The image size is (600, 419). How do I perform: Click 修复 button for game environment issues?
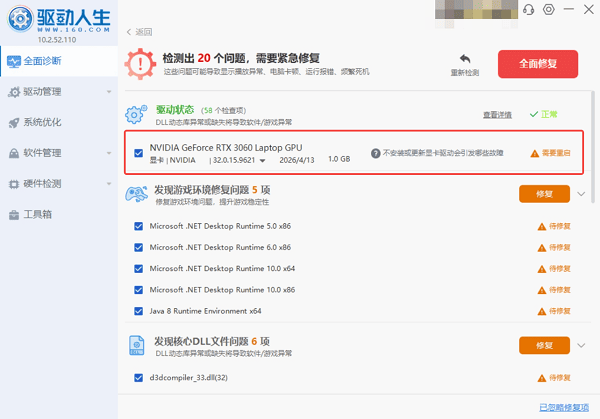pyautogui.click(x=544, y=194)
